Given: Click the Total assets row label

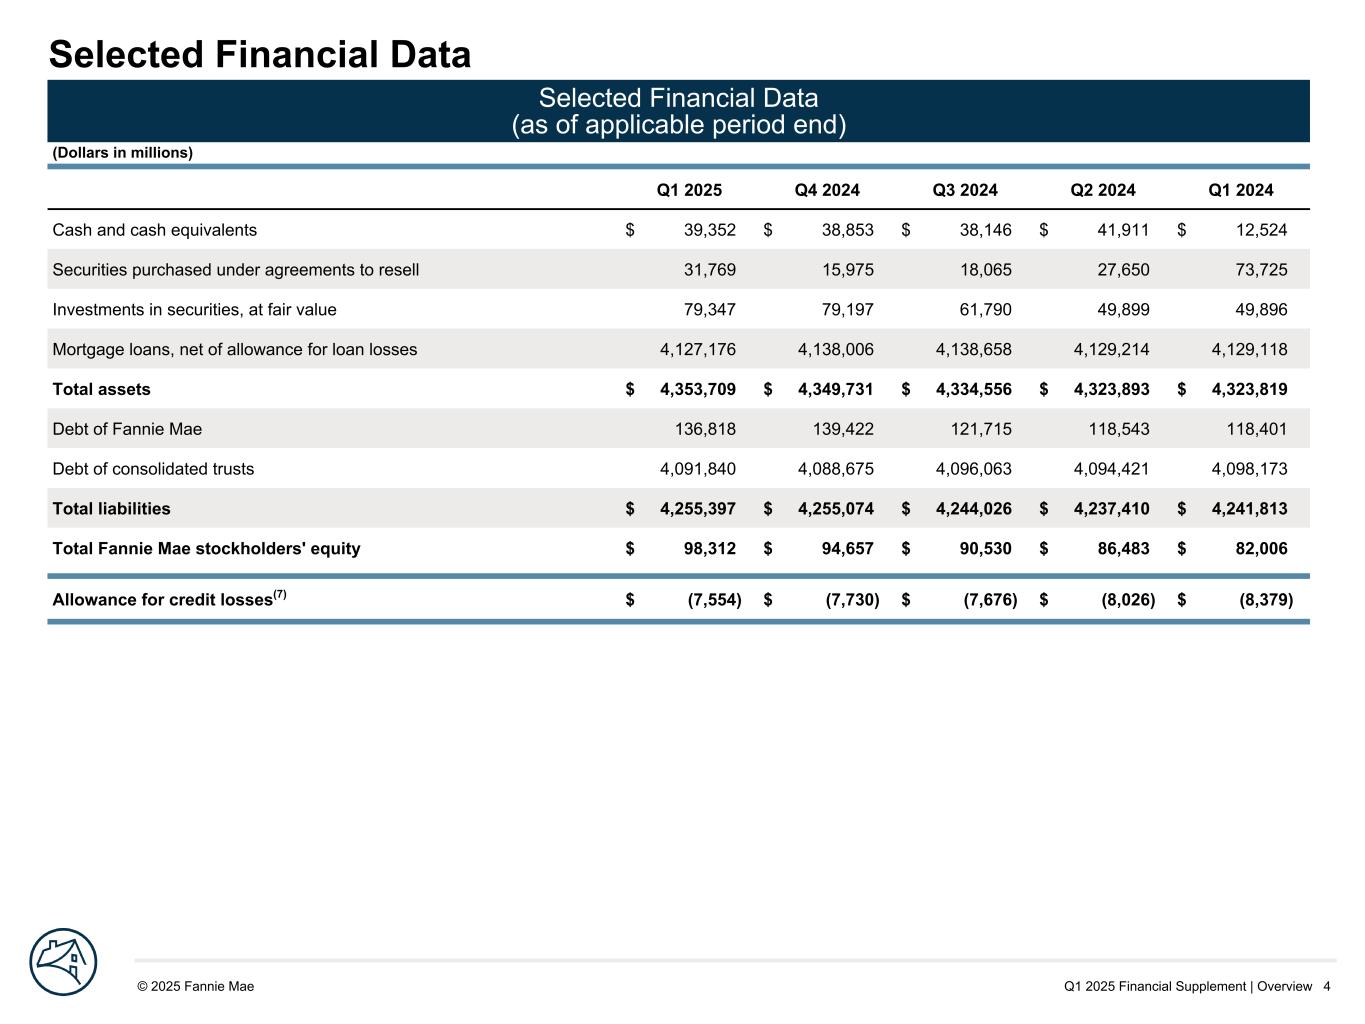Looking at the screenshot, I should coord(101,389).
